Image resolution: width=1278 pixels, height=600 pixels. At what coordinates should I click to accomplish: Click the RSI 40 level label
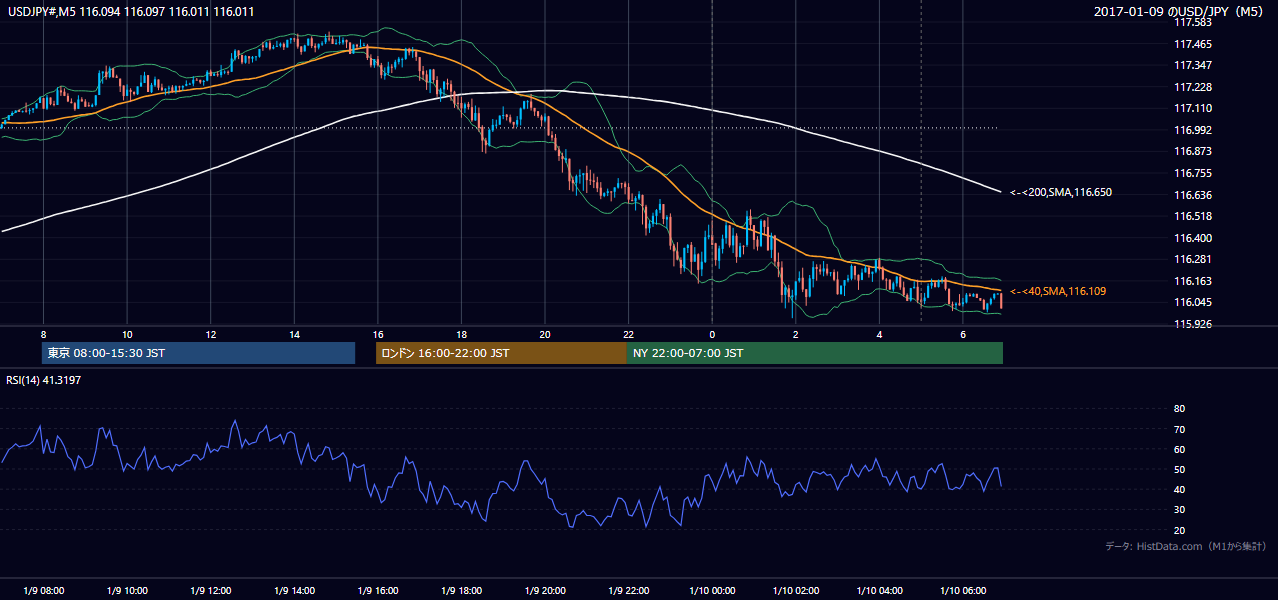1180,489
